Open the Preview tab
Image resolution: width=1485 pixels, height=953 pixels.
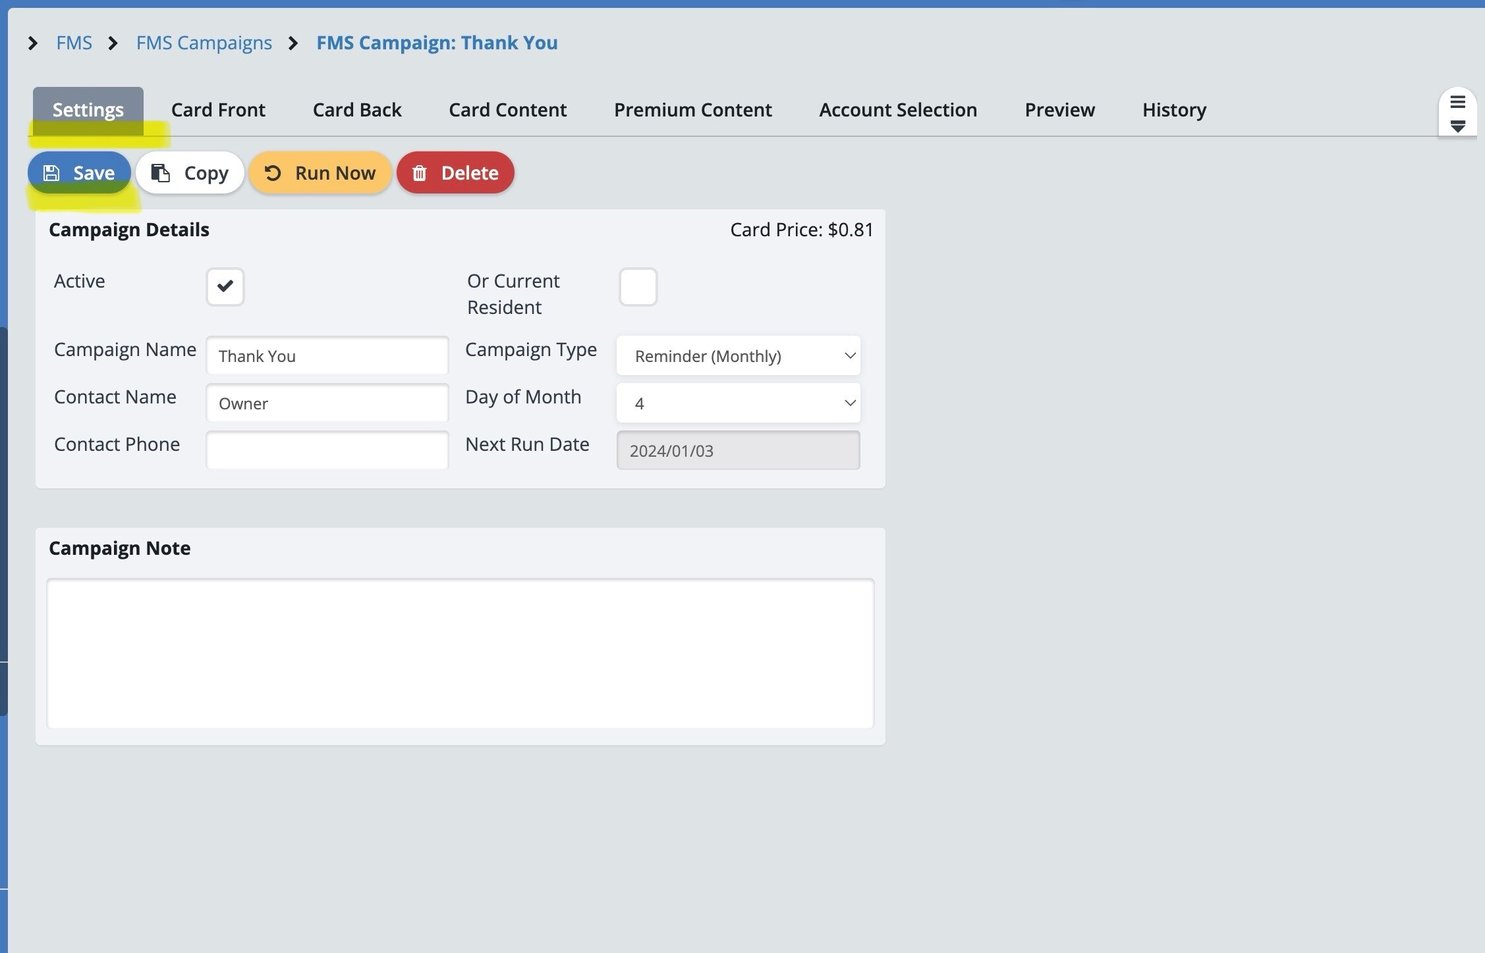(x=1060, y=110)
